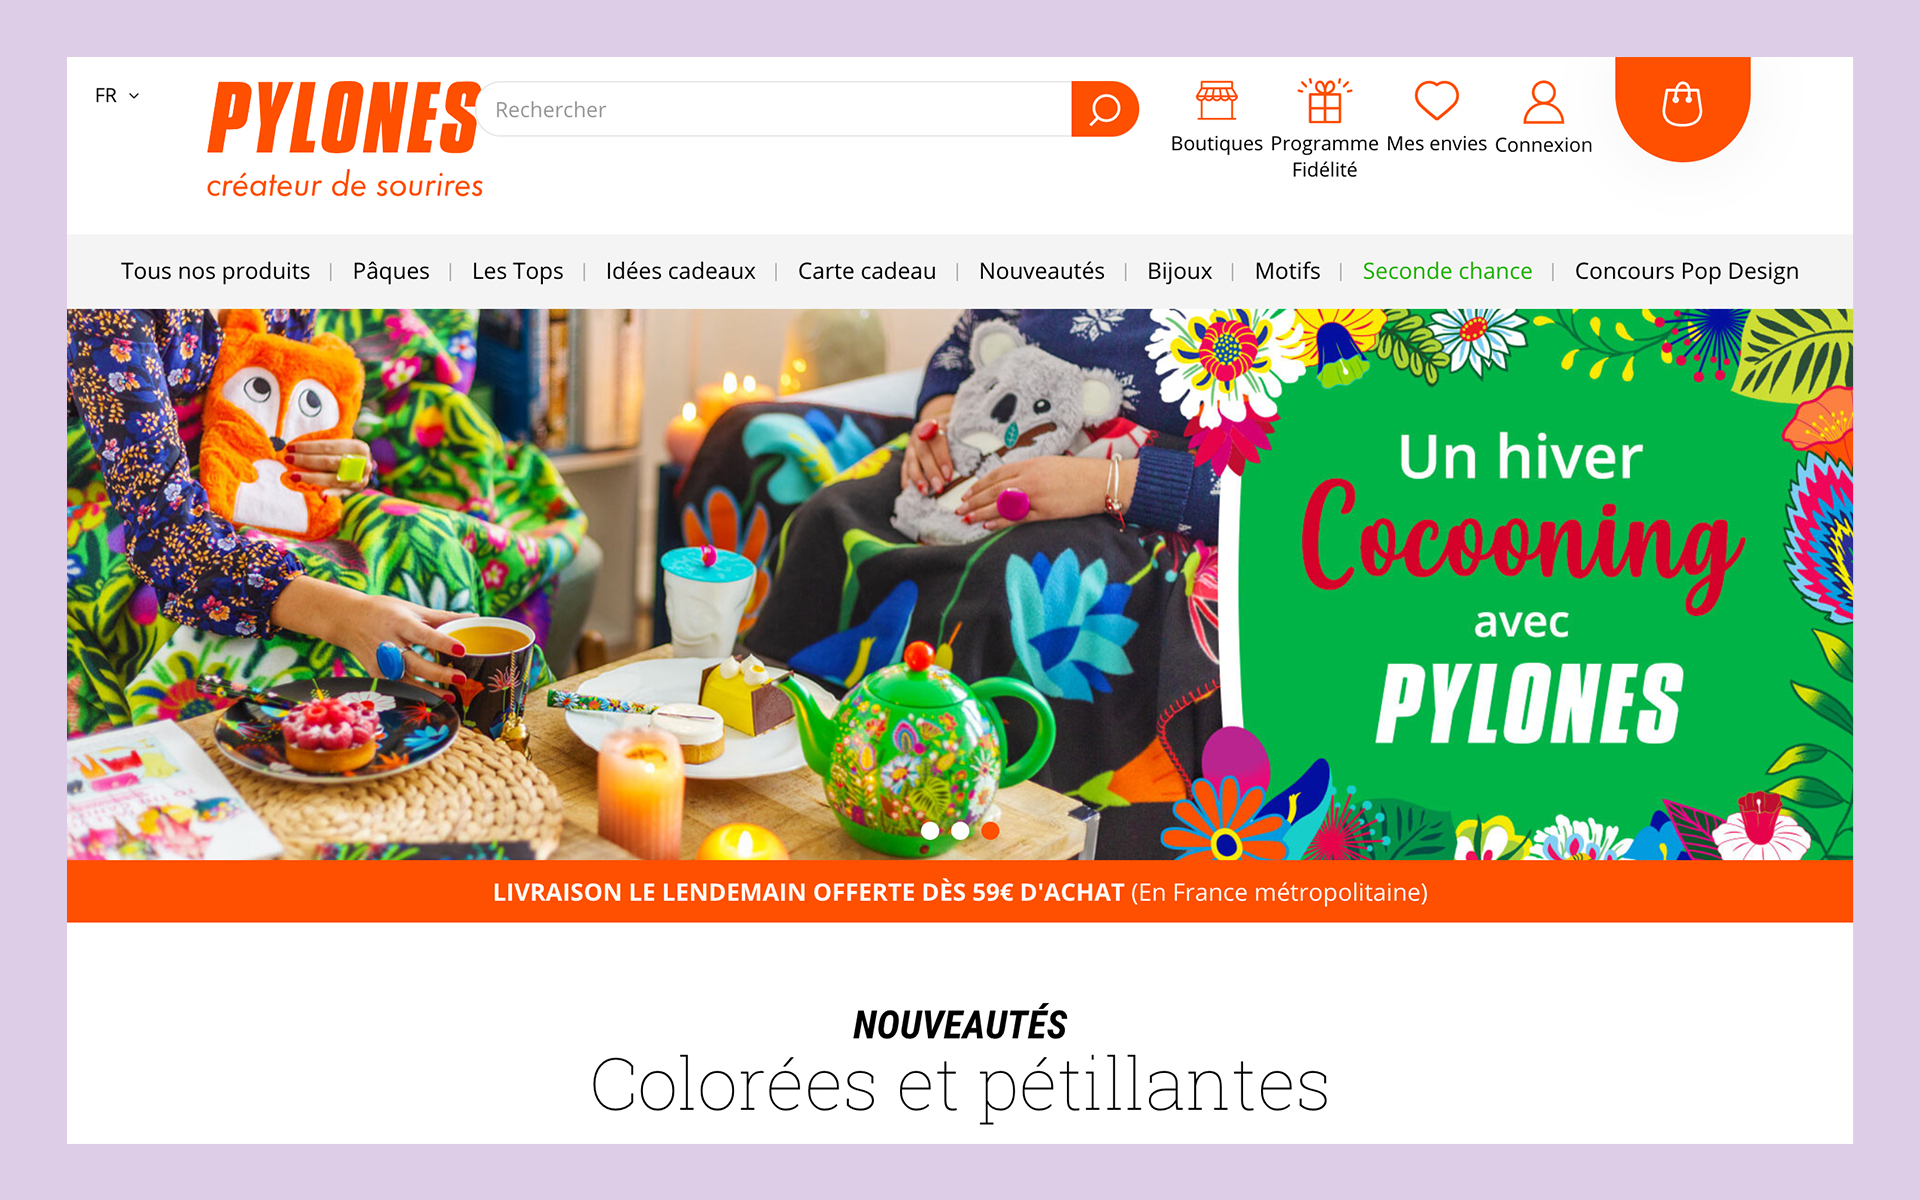Open the shopping bag cart
The image size is (1920, 1200).
pyautogui.click(x=1682, y=105)
